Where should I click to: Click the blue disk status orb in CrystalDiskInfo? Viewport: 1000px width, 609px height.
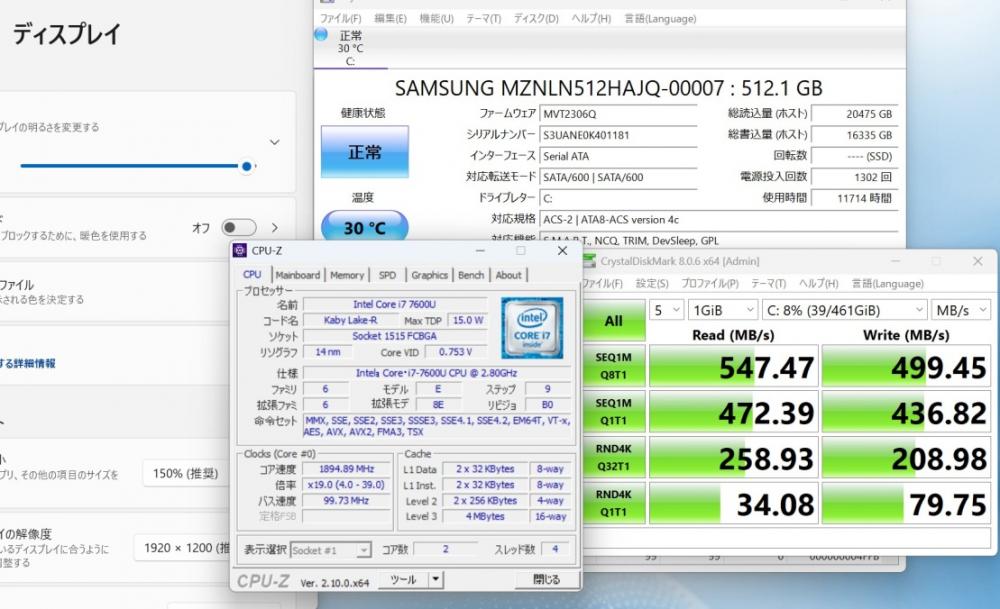(x=321, y=34)
